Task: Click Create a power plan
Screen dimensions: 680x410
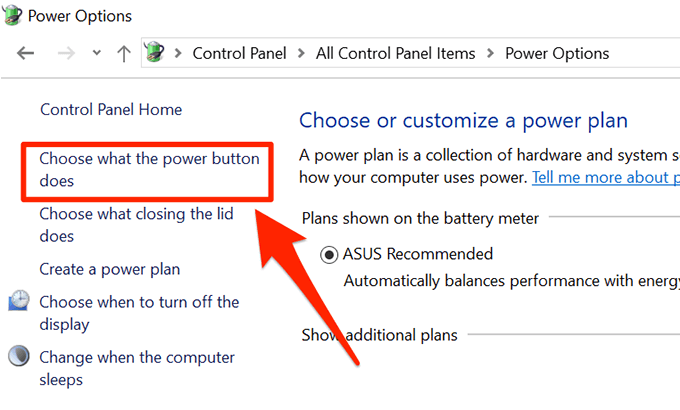Action: [x=109, y=269]
